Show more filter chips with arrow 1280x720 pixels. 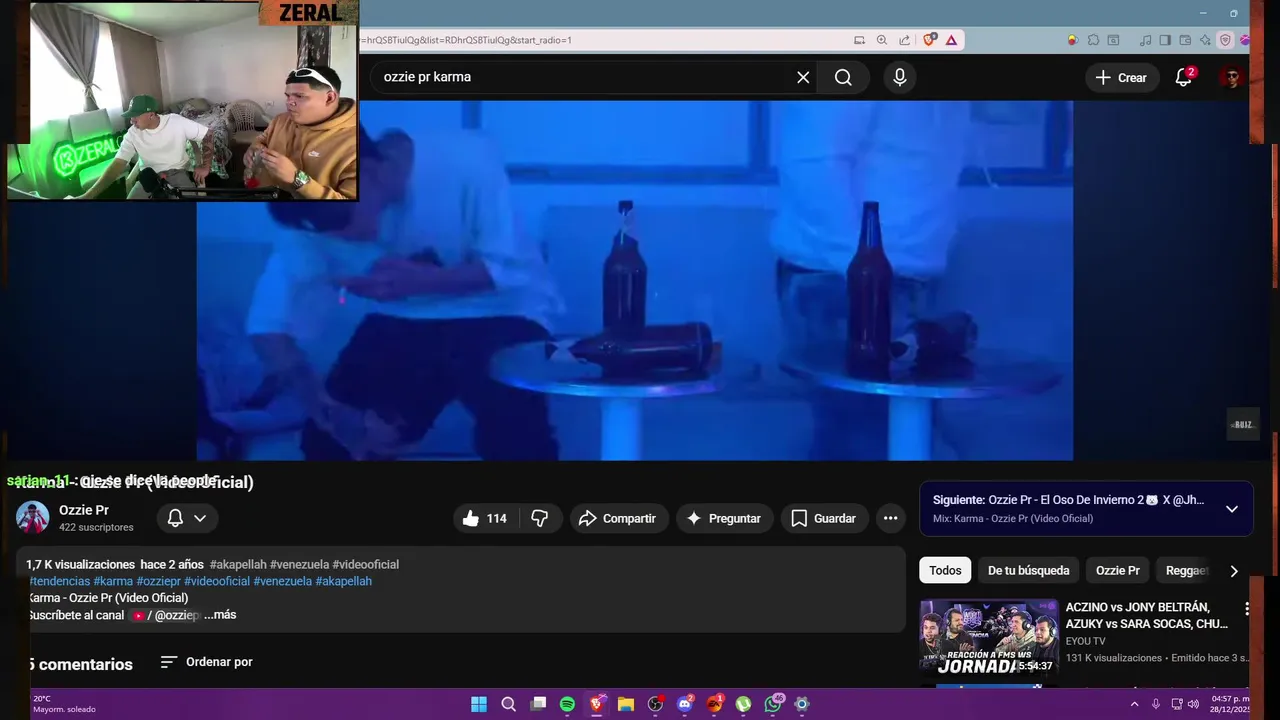click(1234, 571)
